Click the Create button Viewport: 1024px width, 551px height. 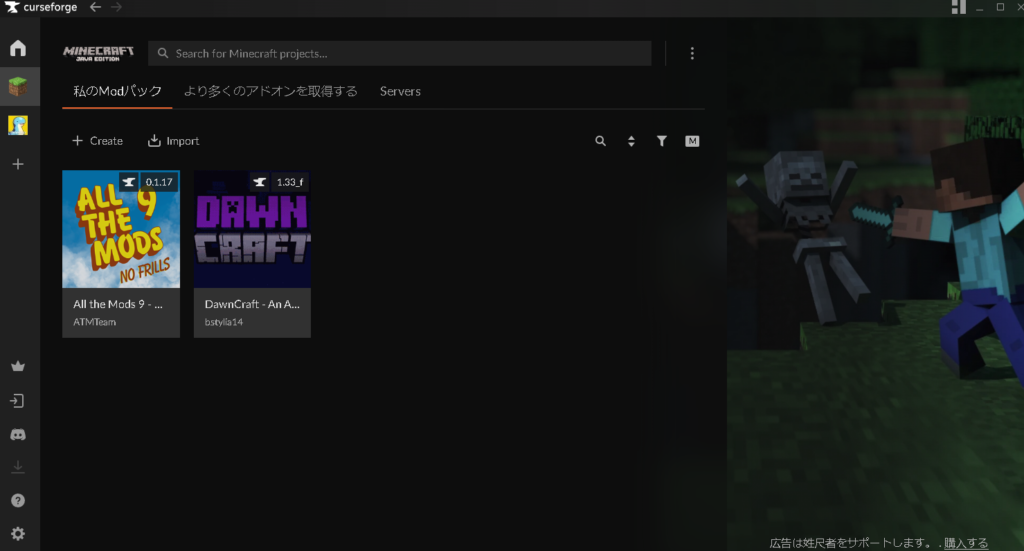pyautogui.click(x=97, y=141)
